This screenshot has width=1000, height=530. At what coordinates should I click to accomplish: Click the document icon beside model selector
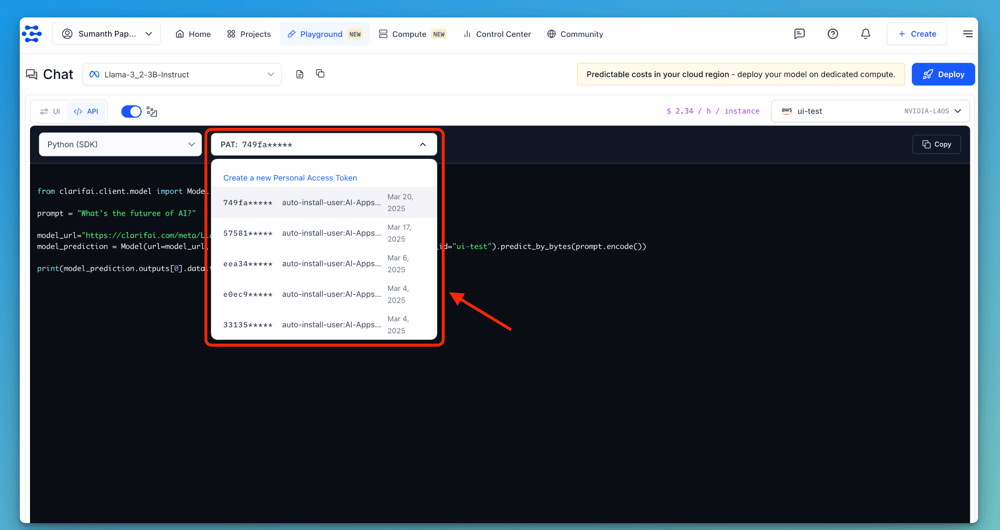[300, 74]
